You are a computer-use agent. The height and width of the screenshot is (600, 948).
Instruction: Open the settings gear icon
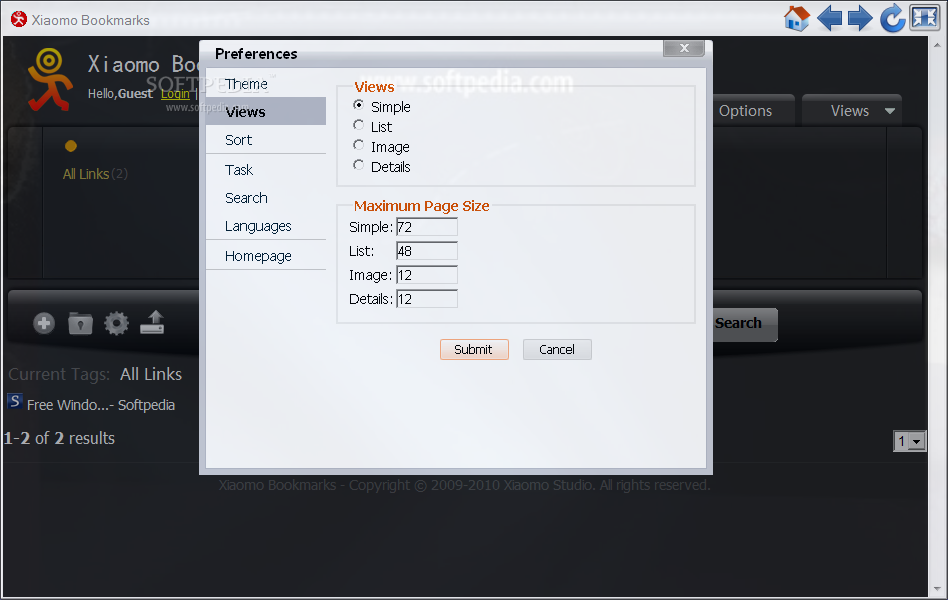click(116, 324)
